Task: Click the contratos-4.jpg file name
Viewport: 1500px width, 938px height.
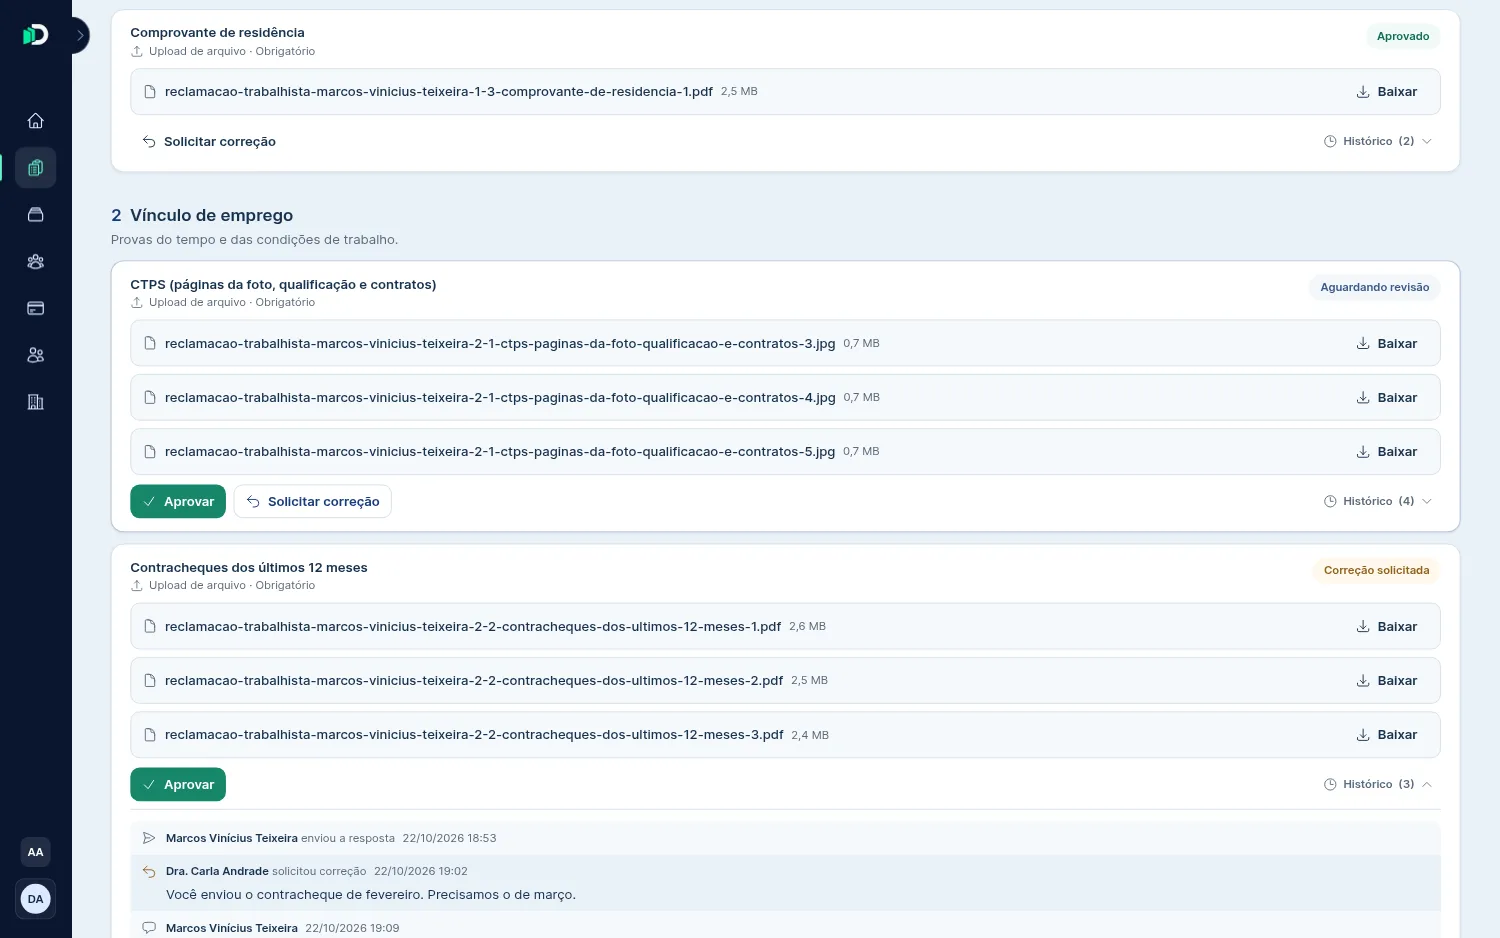Action: click(x=500, y=398)
